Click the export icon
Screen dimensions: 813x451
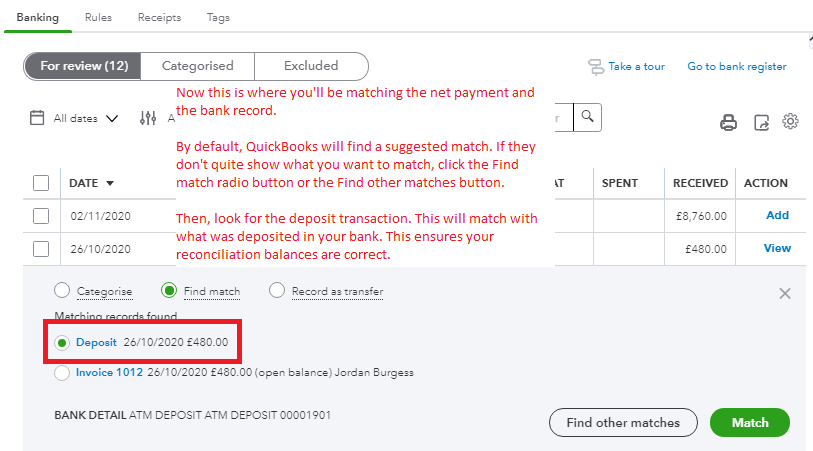coord(761,123)
